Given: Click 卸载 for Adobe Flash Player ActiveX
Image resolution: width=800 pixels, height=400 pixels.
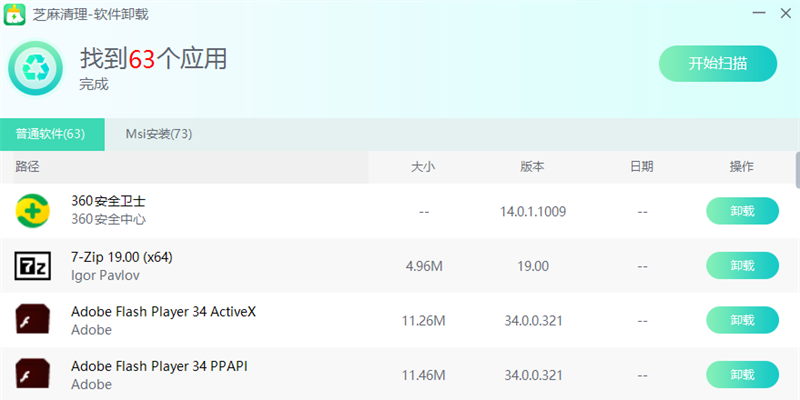Looking at the screenshot, I should point(742,320).
